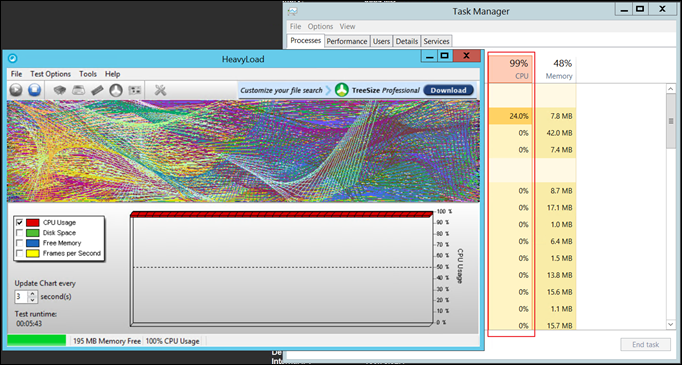Click the 195 MB Memory Free status
682x365 pixels.
[x=107, y=341]
